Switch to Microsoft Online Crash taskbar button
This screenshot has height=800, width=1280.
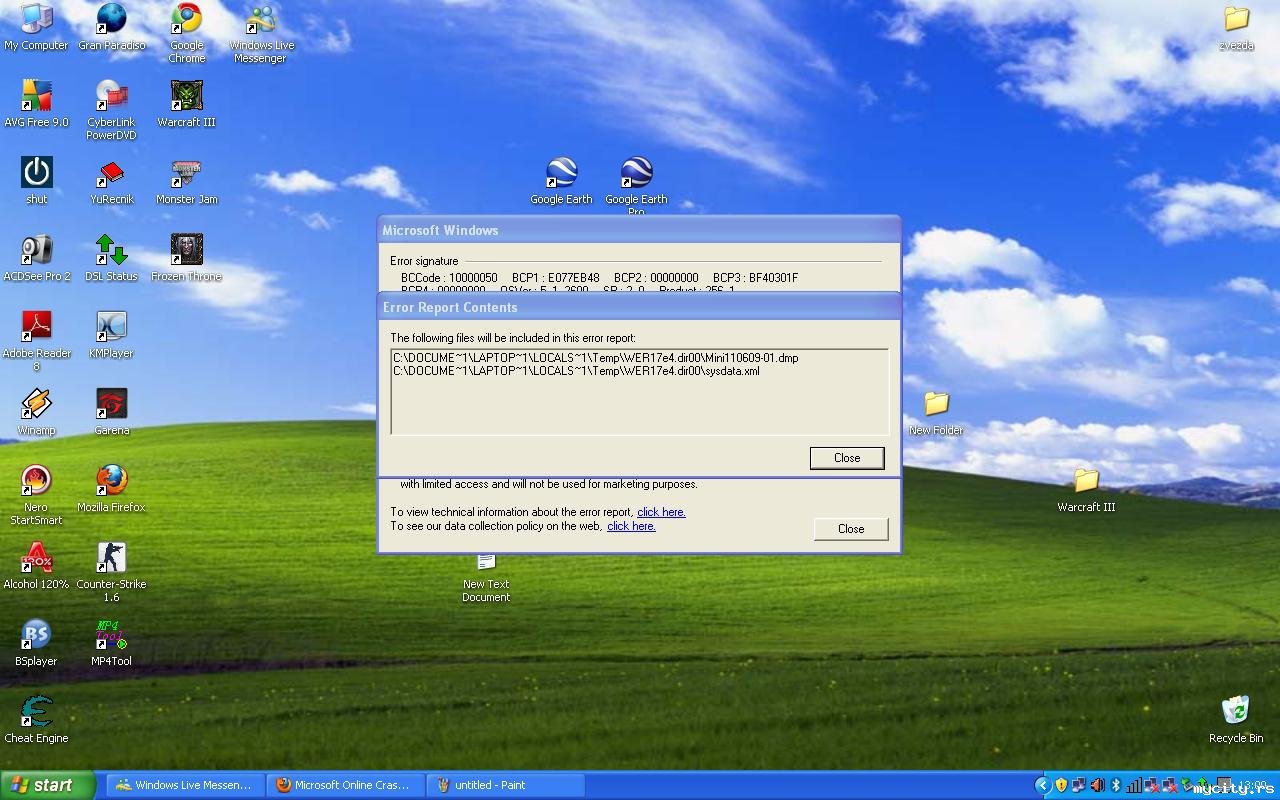point(345,785)
